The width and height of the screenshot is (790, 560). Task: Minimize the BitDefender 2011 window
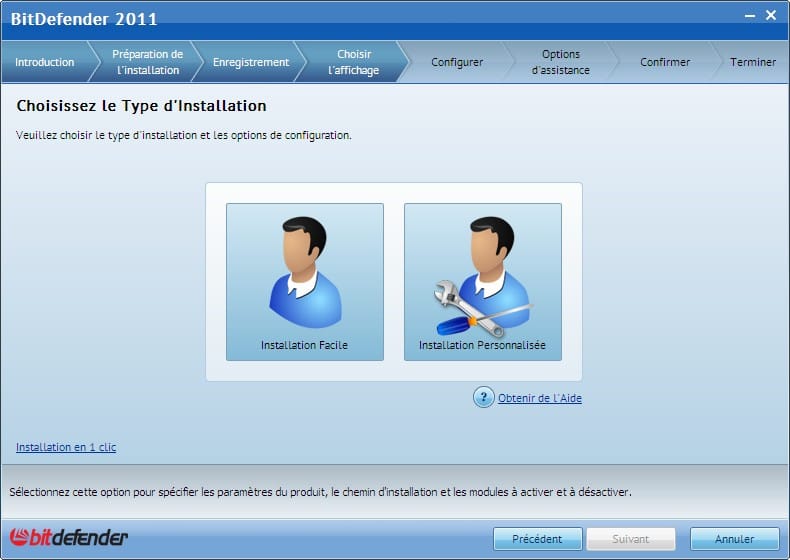coord(750,16)
